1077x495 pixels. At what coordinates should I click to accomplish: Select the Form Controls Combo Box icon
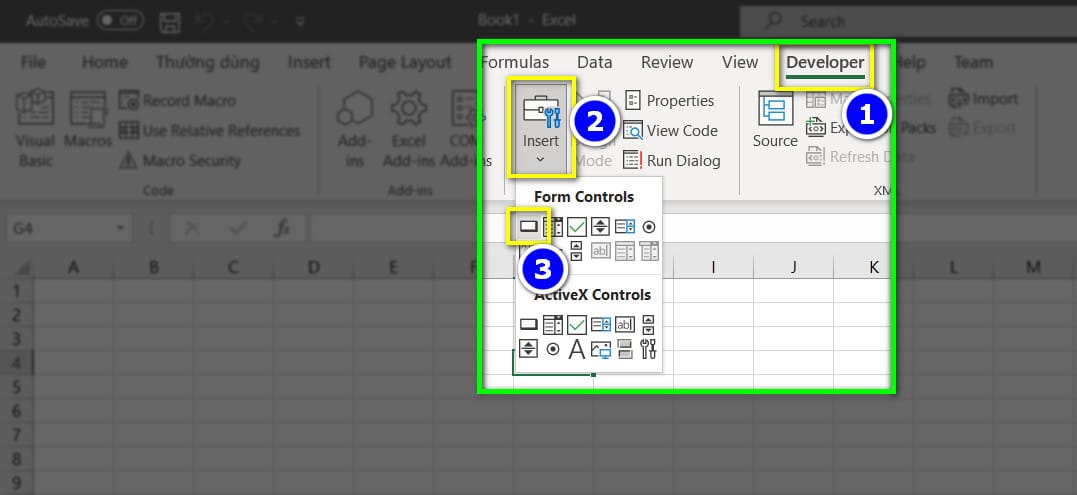click(552, 227)
